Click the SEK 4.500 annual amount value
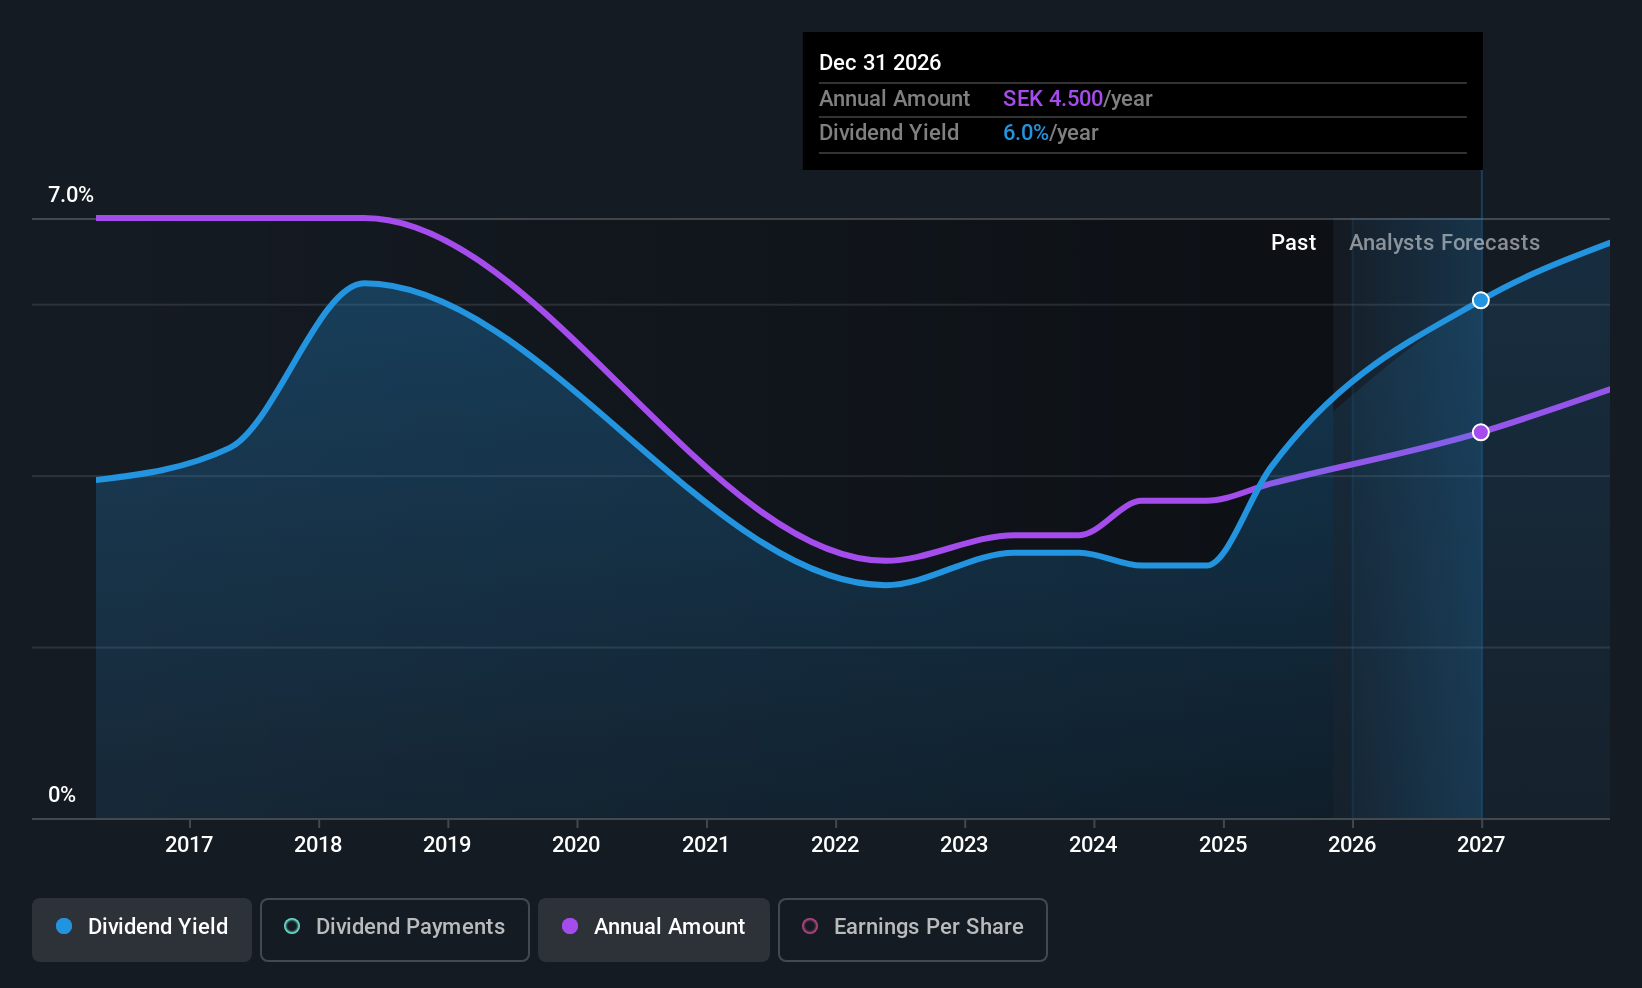This screenshot has width=1642, height=988. coord(1053,99)
